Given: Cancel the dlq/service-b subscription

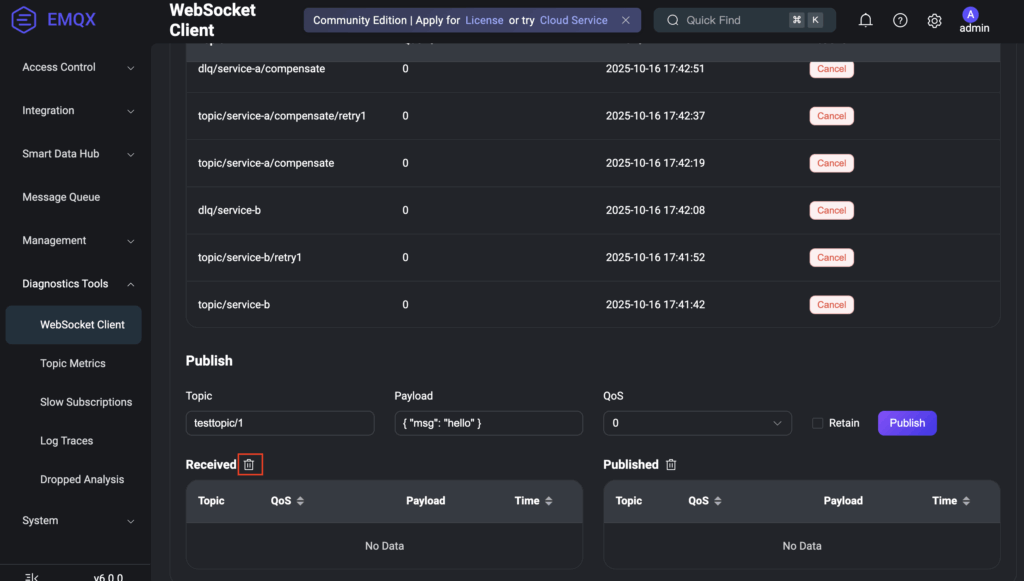Looking at the screenshot, I should click(x=831, y=210).
